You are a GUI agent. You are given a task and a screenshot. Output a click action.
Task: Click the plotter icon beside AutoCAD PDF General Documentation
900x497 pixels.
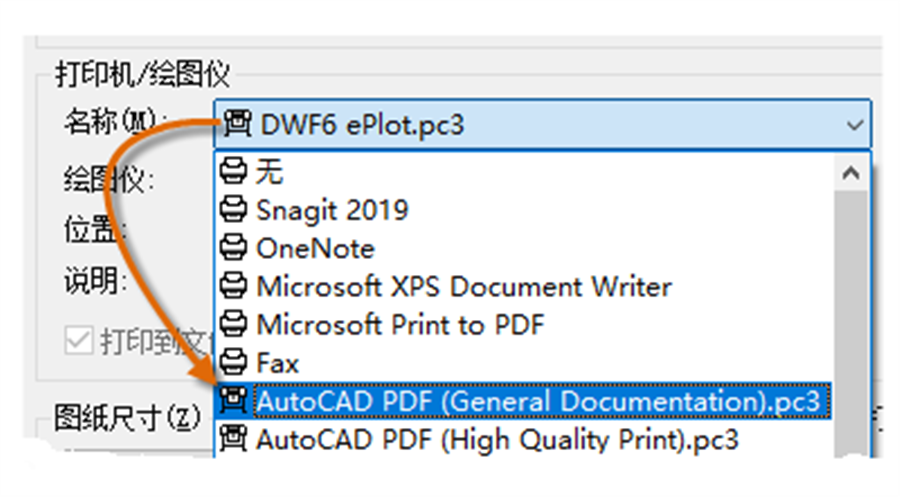234,401
